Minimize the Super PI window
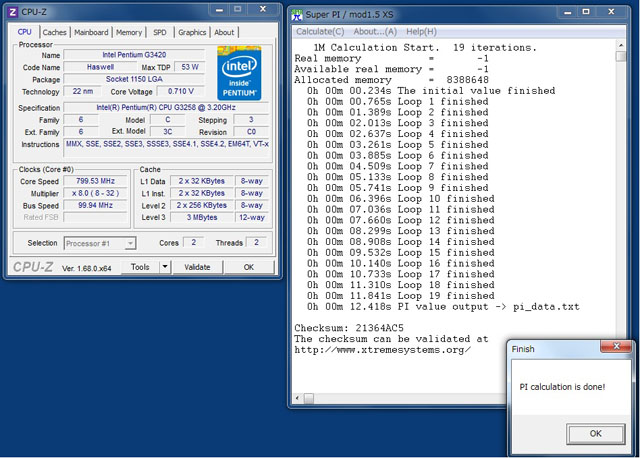Image resolution: width=640 pixels, height=458 pixels. pos(567,13)
